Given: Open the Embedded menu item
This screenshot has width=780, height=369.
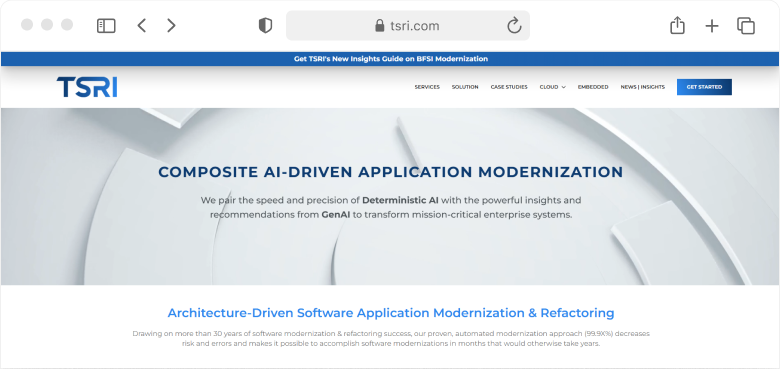Looking at the screenshot, I should (x=593, y=87).
